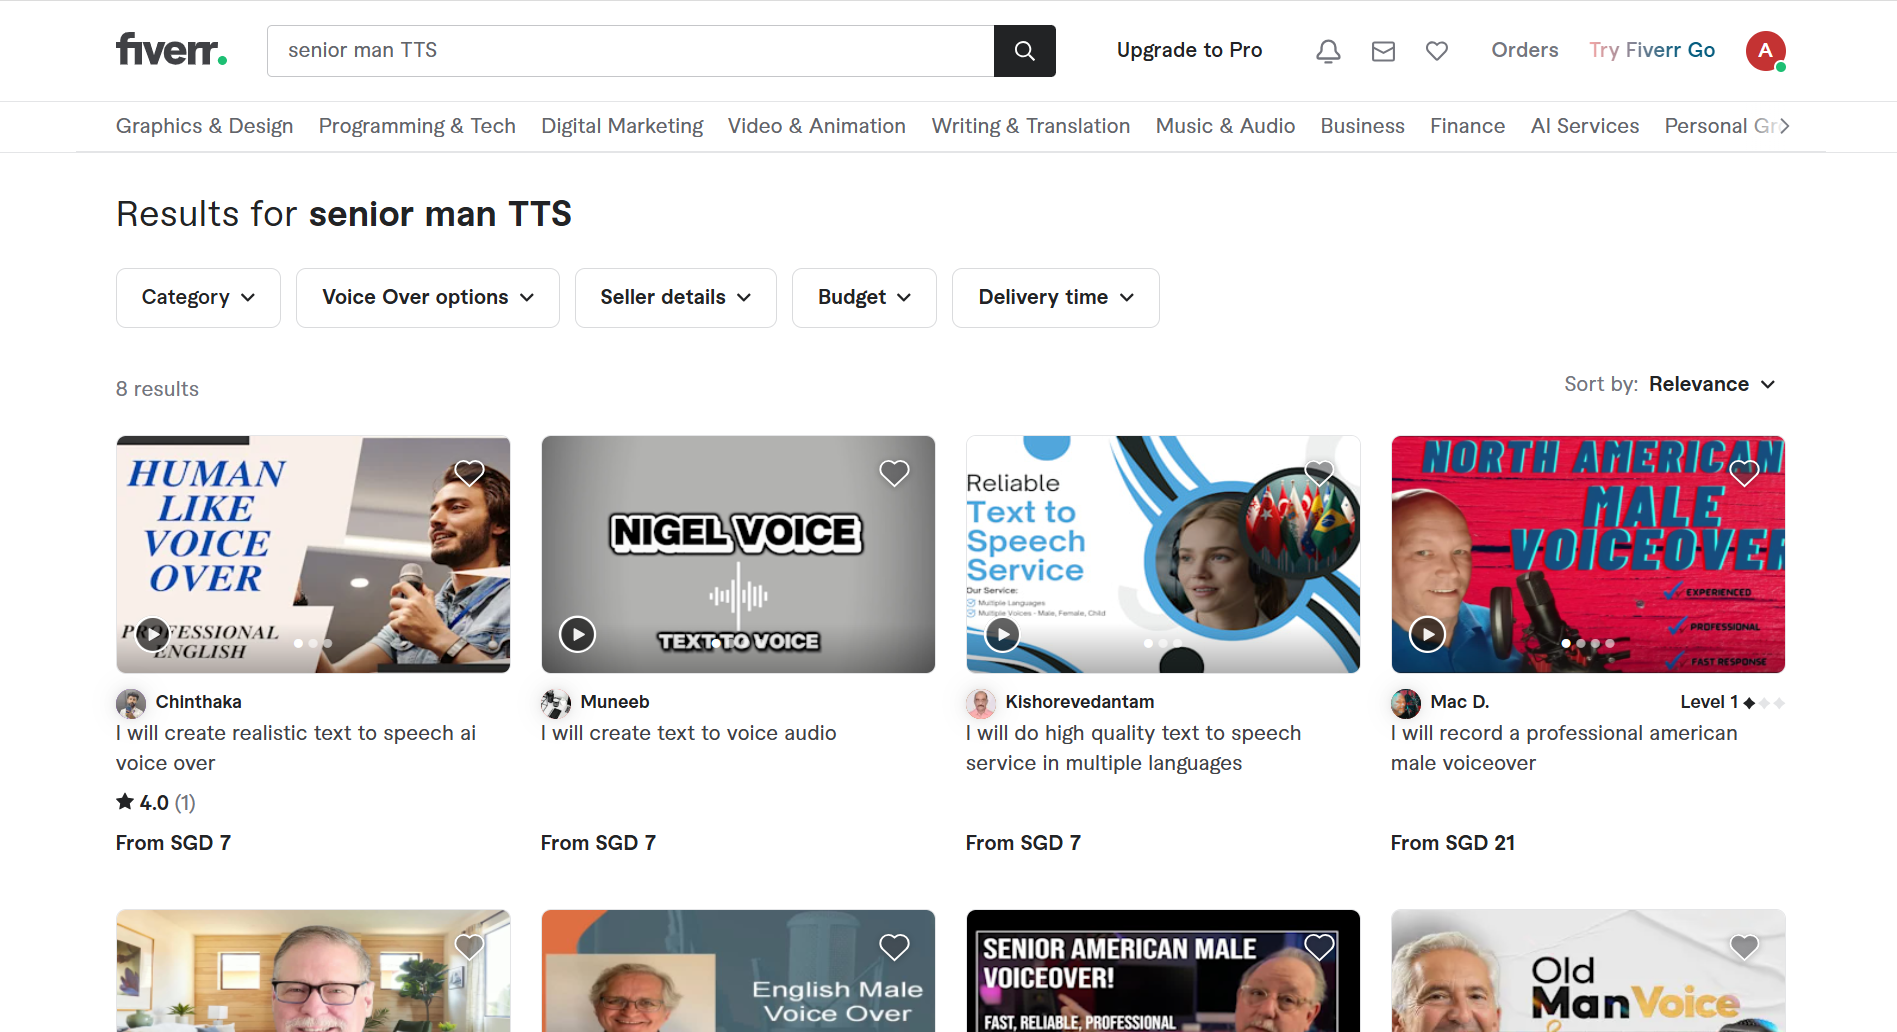This screenshot has height=1032, width=1897.
Task: Open 'realistic text to speech ai' gig title
Action: [x=296, y=748]
